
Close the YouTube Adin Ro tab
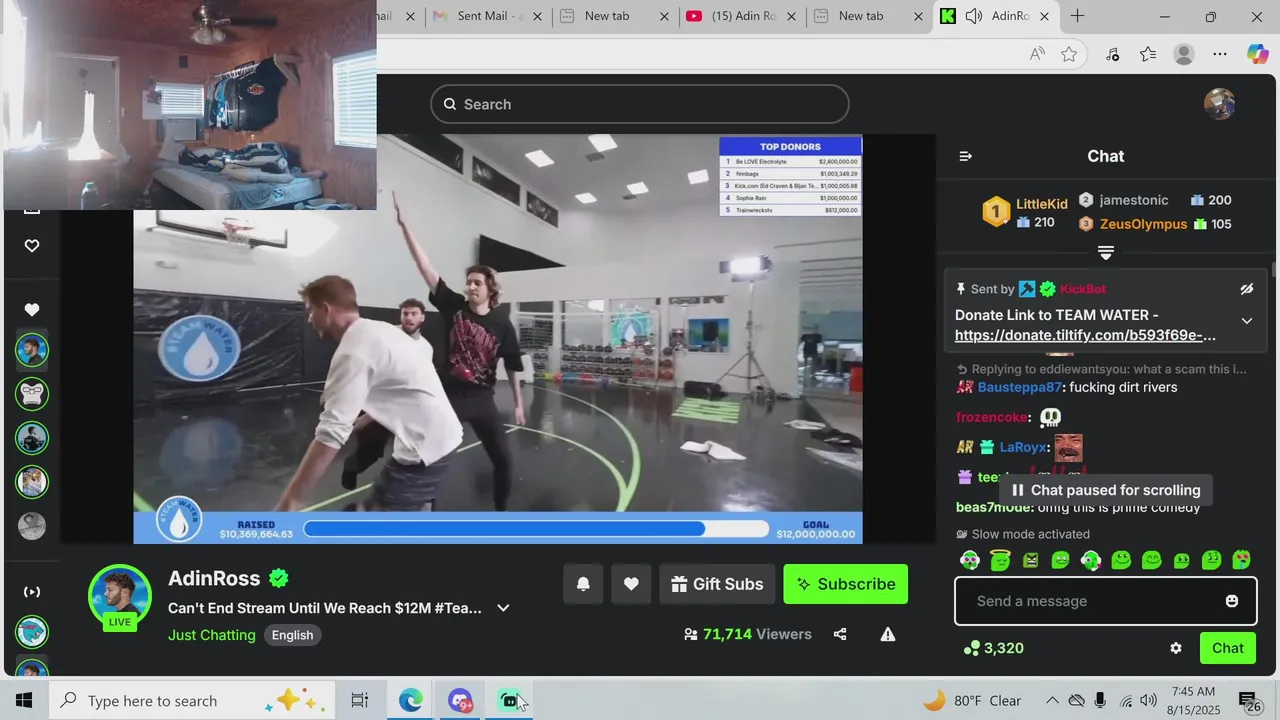792,16
